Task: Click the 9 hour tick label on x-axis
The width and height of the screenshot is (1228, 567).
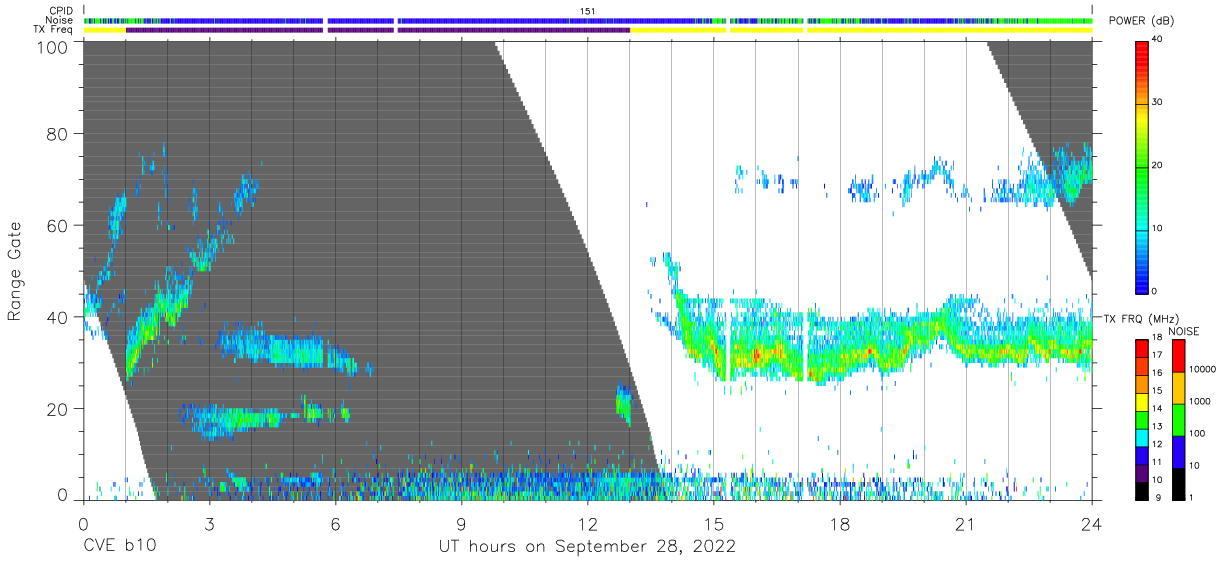Action: pyautogui.click(x=461, y=524)
